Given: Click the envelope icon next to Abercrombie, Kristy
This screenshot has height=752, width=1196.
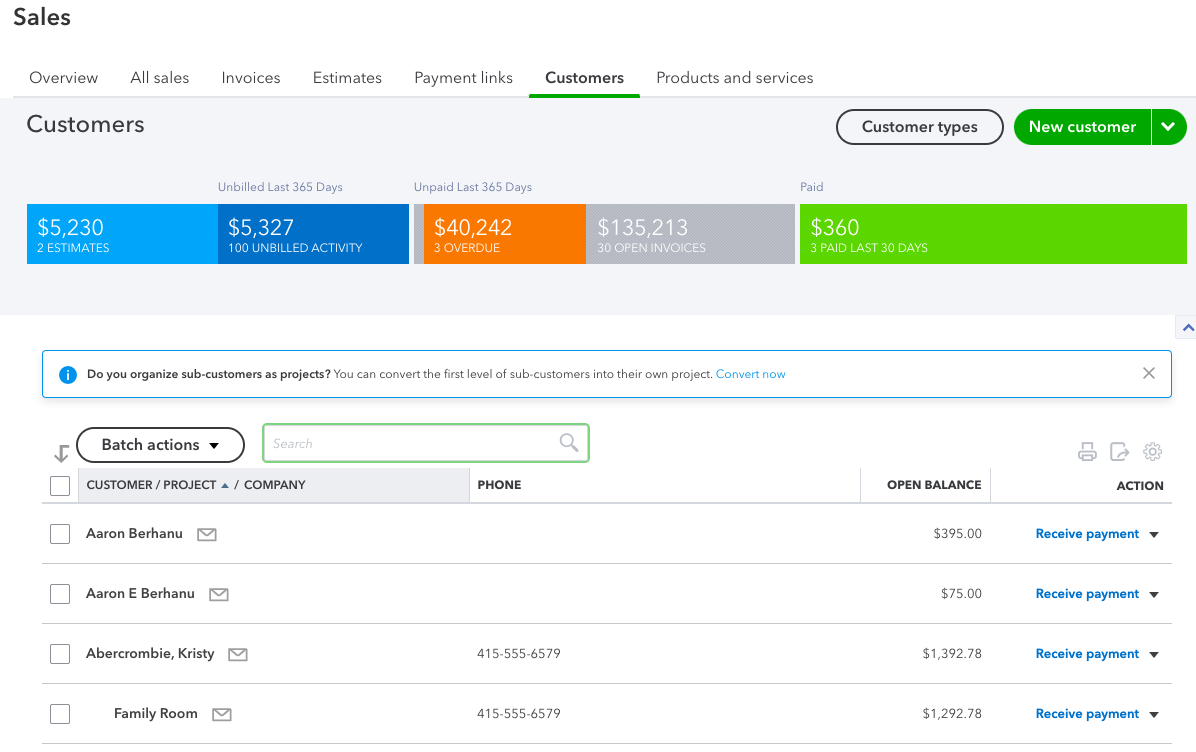Looking at the screenshot, I should pyautogui.click(x=238, y=654).
